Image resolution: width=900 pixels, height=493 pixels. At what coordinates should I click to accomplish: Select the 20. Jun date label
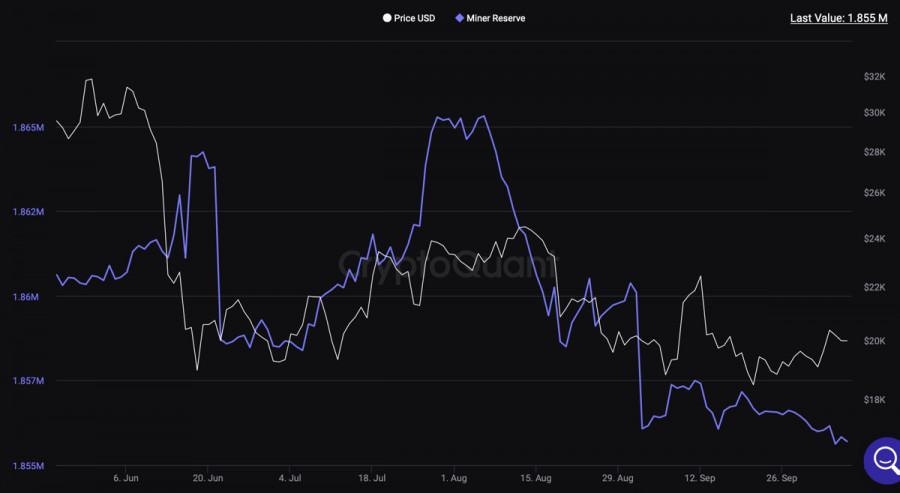[x=206, y=479]
